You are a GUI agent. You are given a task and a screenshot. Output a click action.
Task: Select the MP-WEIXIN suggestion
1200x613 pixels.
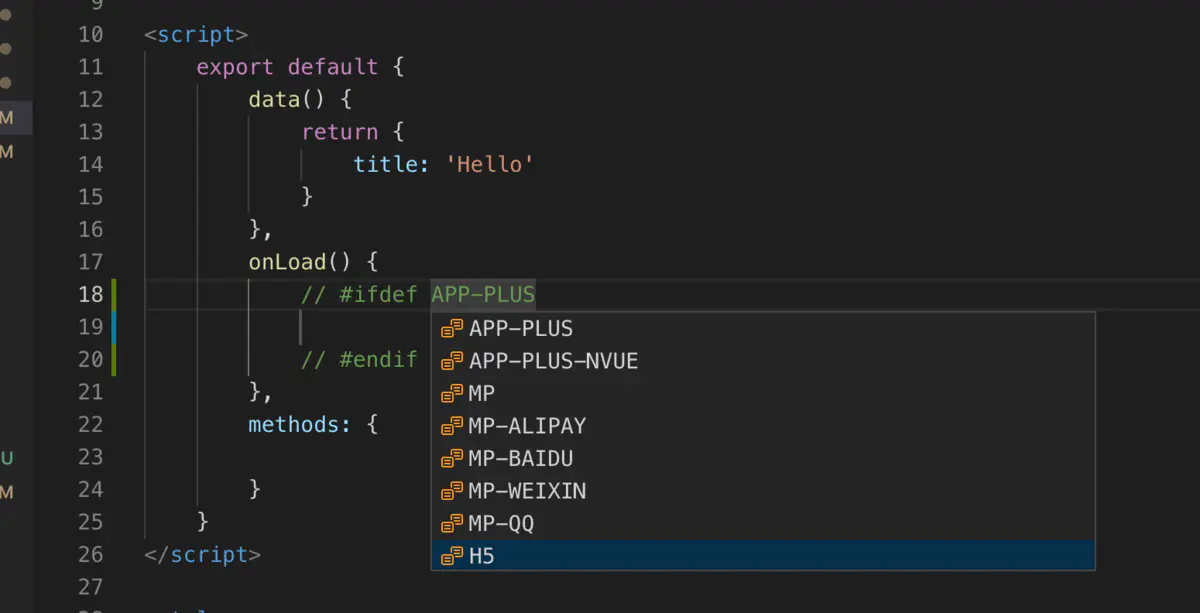point(763,491)
